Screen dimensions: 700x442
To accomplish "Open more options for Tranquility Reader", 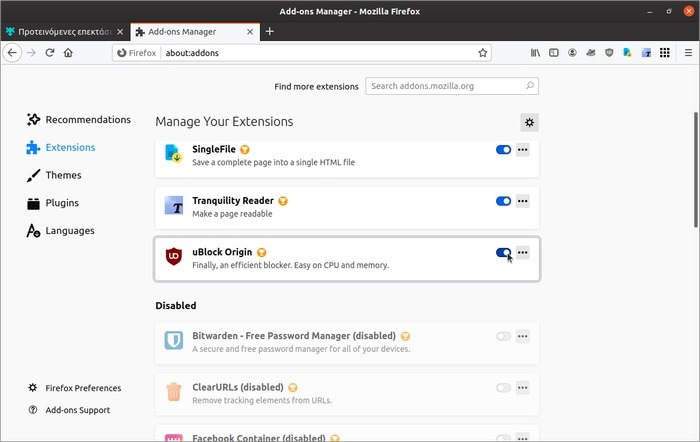I will (x=523, y=201).
